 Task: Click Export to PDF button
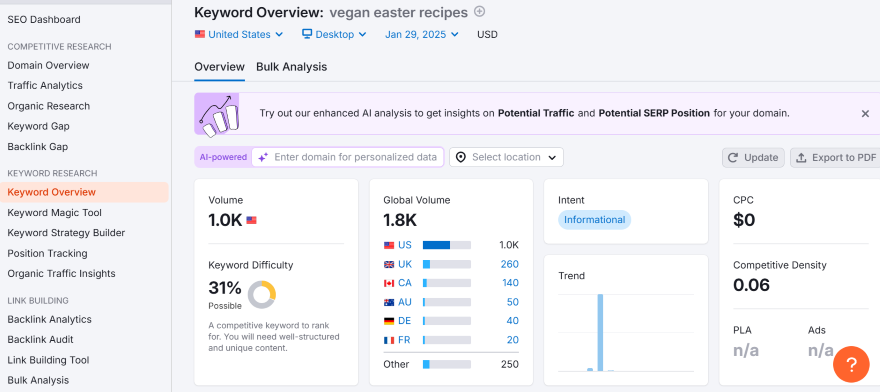click(x=836, y=158)
